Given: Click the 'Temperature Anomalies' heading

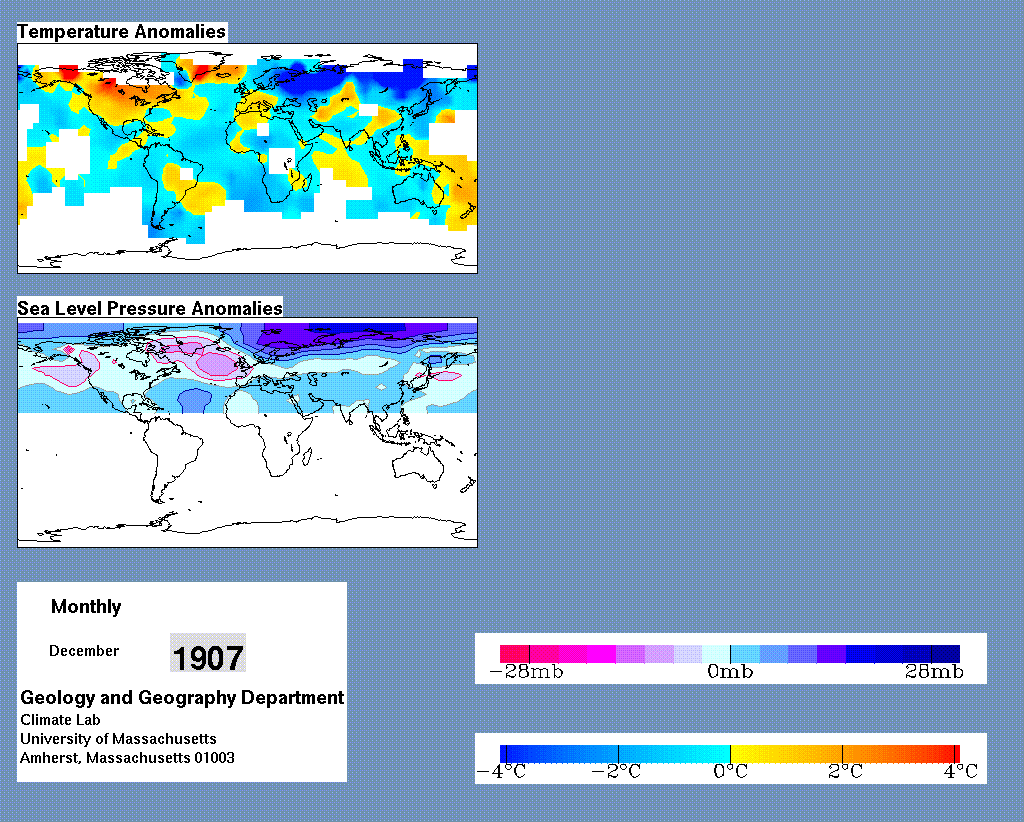Looking at the screenshot, I should point(121,31).
